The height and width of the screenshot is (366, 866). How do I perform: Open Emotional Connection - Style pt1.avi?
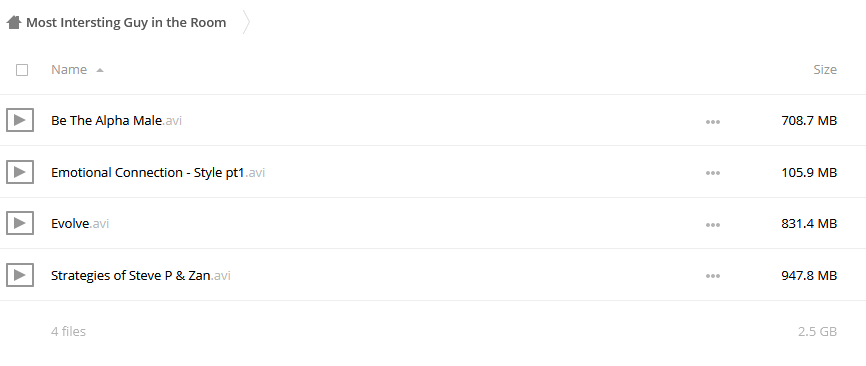[x=158, y=172]
